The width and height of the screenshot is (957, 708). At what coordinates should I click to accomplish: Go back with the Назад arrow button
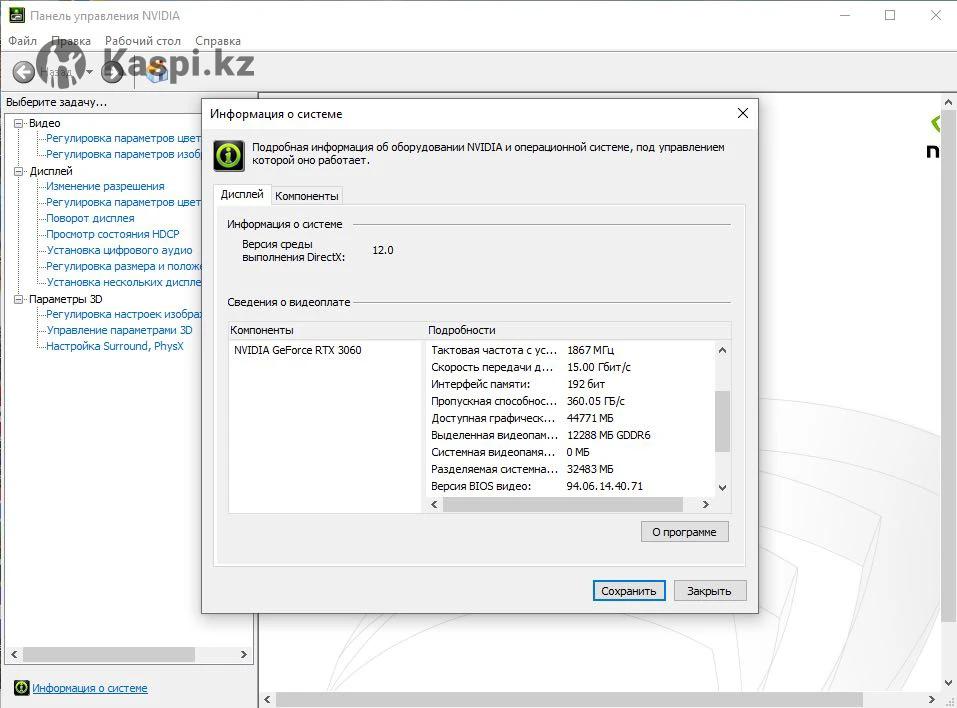tap(24, 72)
